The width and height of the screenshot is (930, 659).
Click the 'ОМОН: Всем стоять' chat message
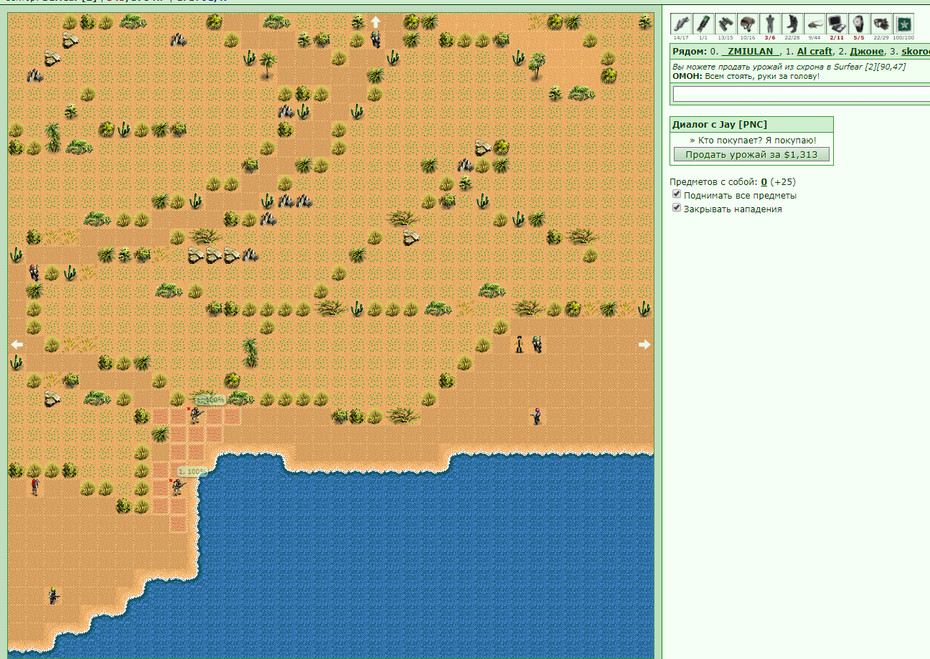(x=746, y=76)
